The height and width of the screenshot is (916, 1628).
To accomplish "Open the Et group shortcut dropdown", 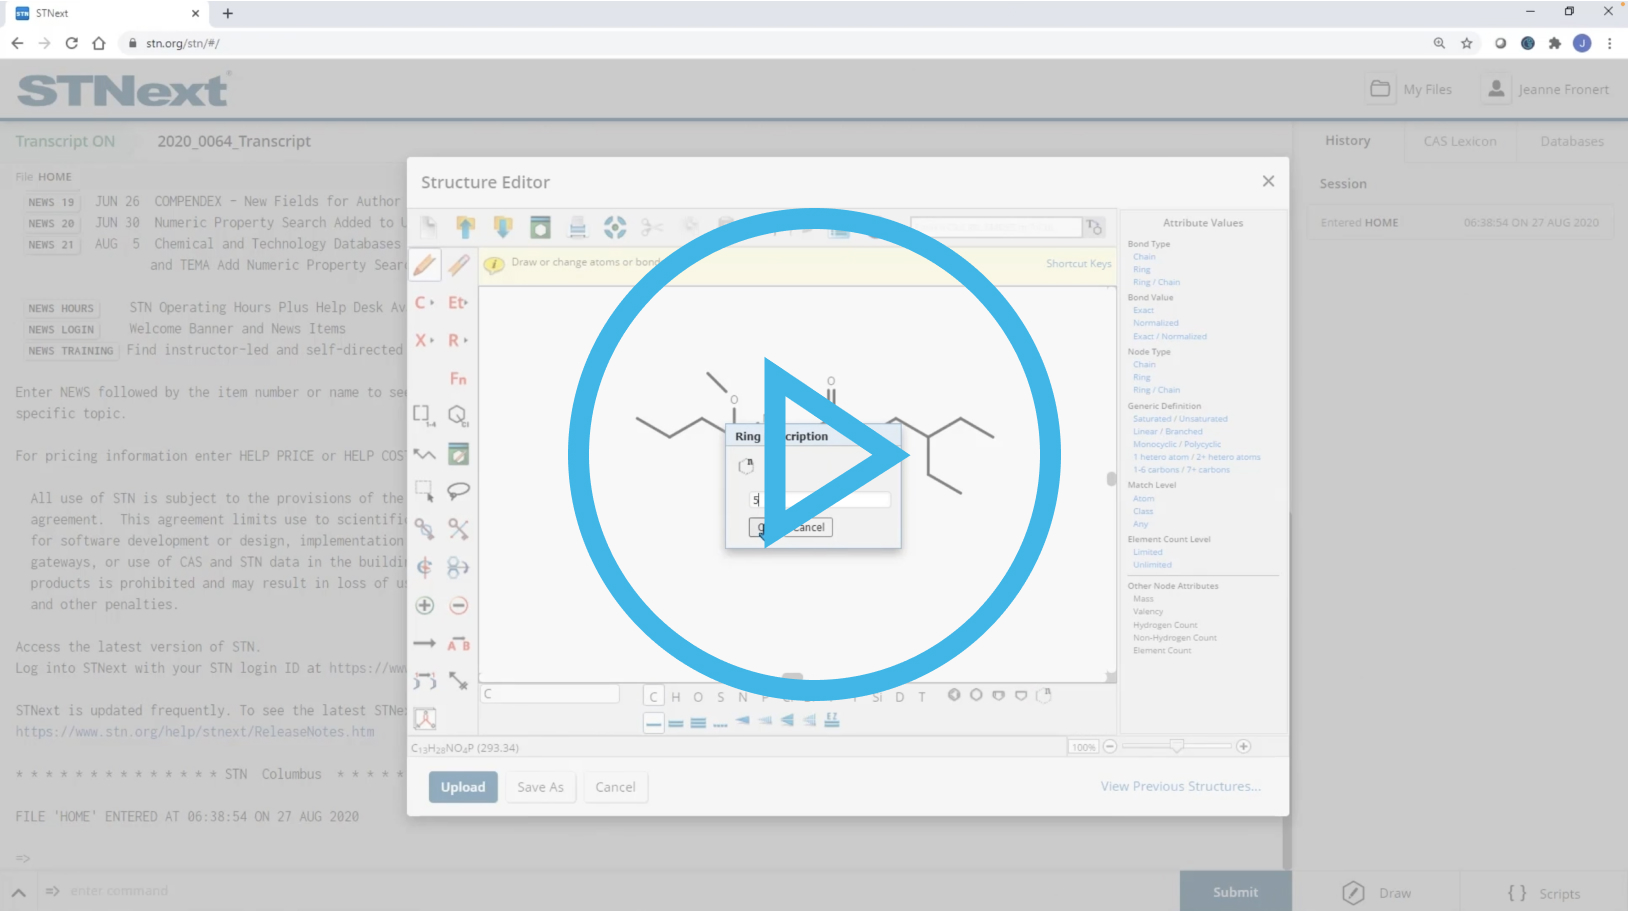I will click(x=458, y=302).
